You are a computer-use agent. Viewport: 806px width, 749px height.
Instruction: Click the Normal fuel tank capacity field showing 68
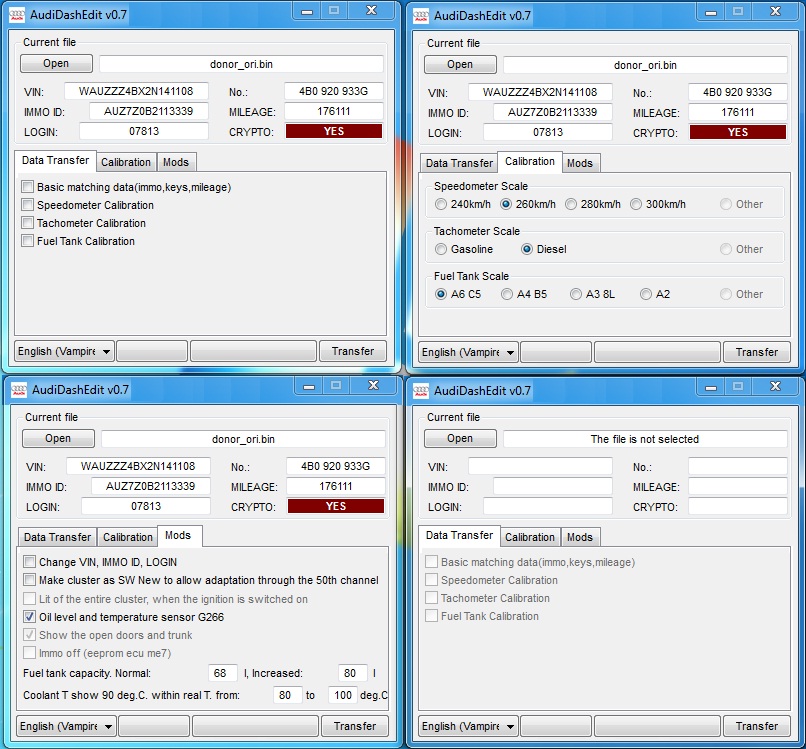223,673
